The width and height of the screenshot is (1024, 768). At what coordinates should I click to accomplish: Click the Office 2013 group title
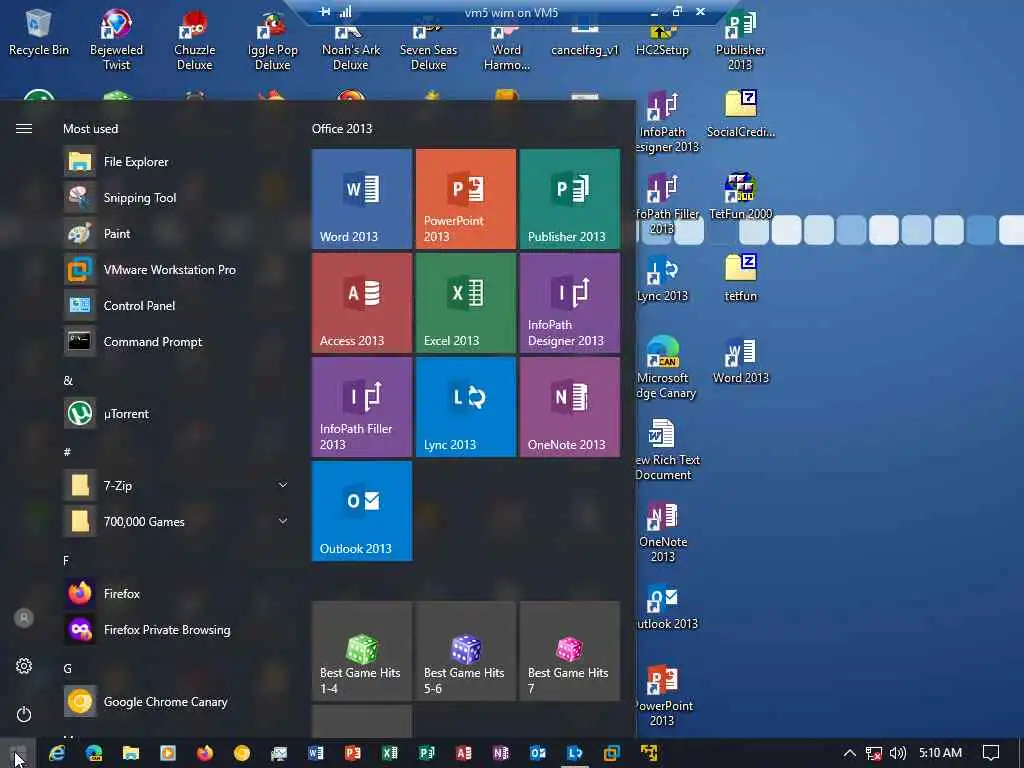[342, 129]
